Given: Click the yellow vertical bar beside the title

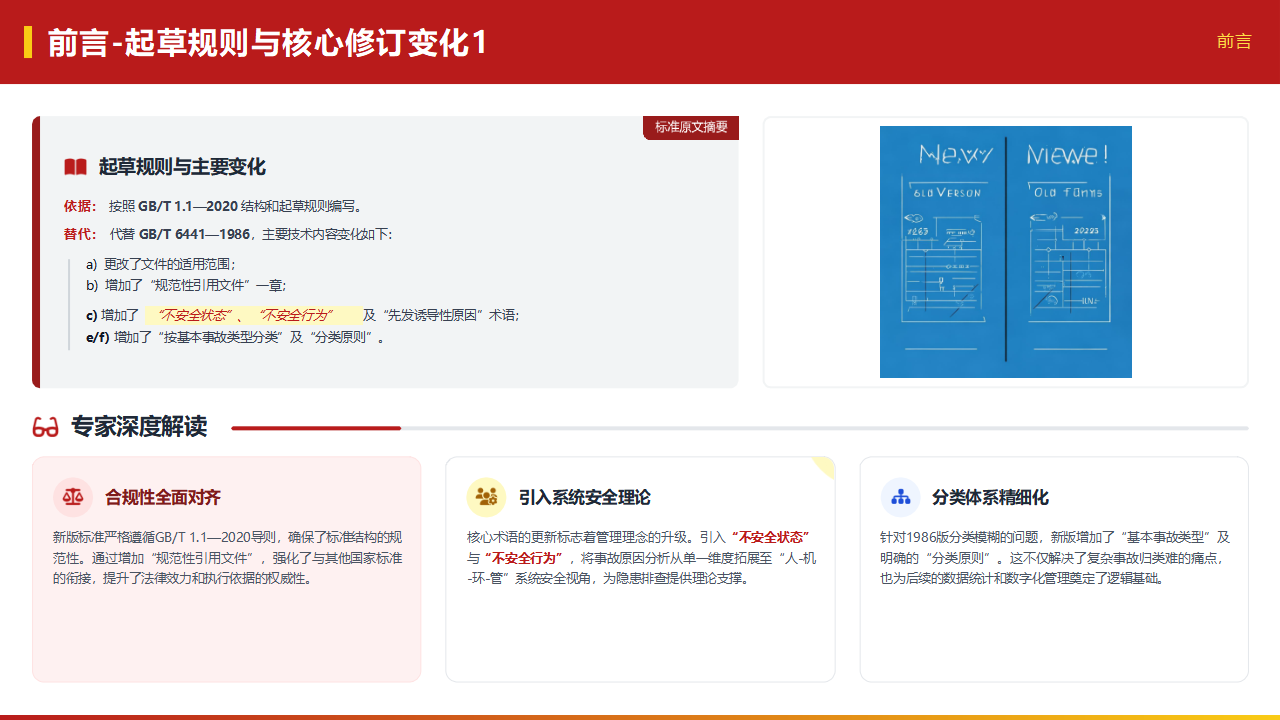Looking at the screenshot, I should tap(28, 42).
